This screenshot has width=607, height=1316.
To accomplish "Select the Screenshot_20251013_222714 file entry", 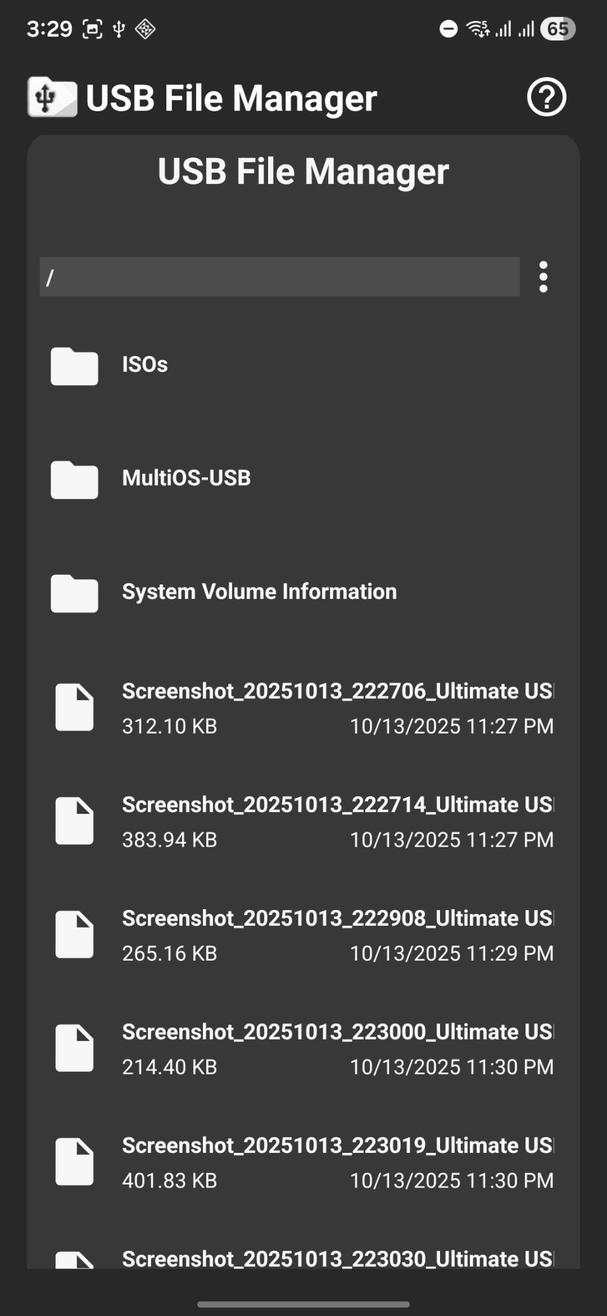I will coord(300,820).
